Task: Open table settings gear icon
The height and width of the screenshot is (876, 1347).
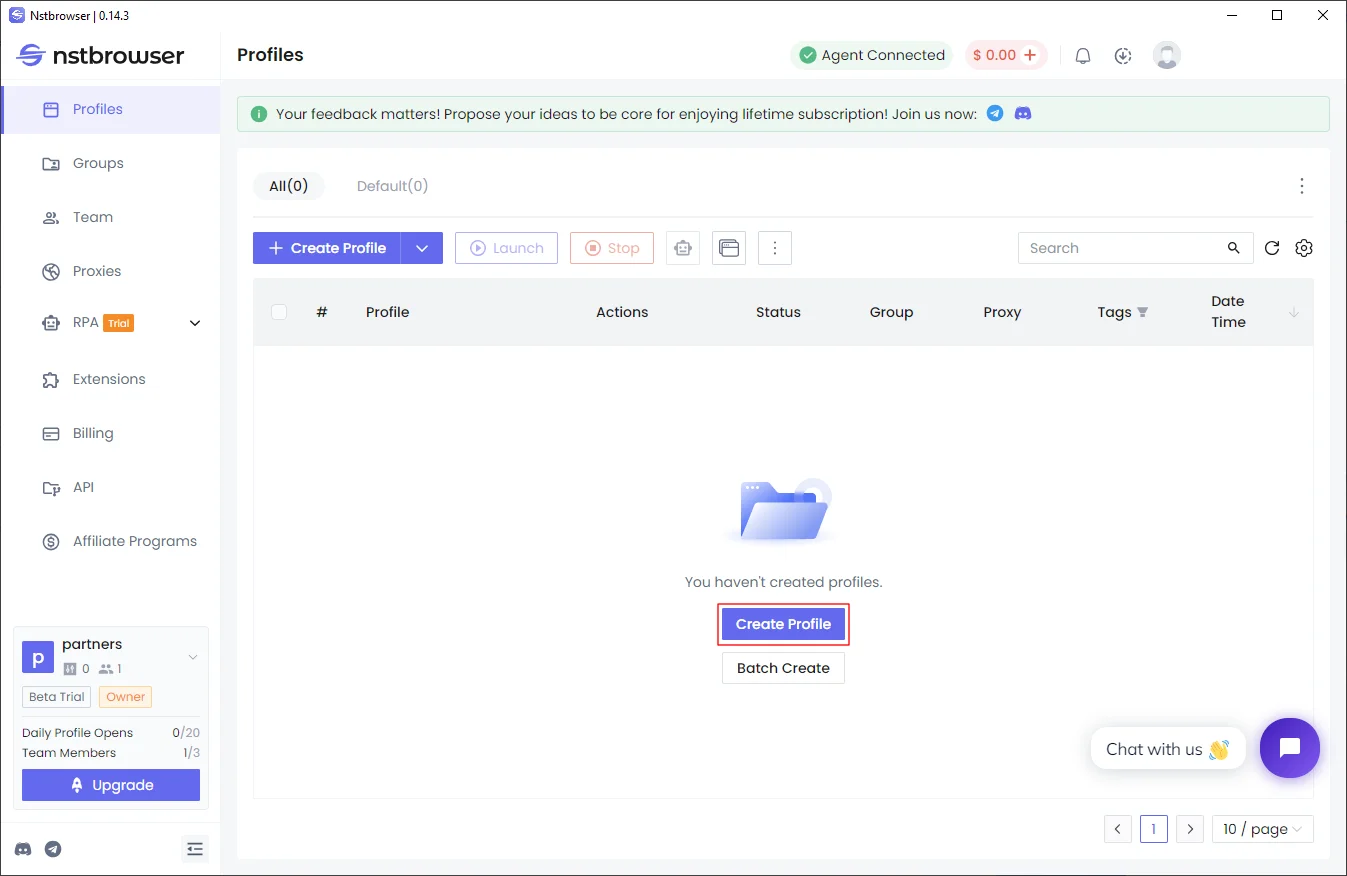Action: point(1303,248)
